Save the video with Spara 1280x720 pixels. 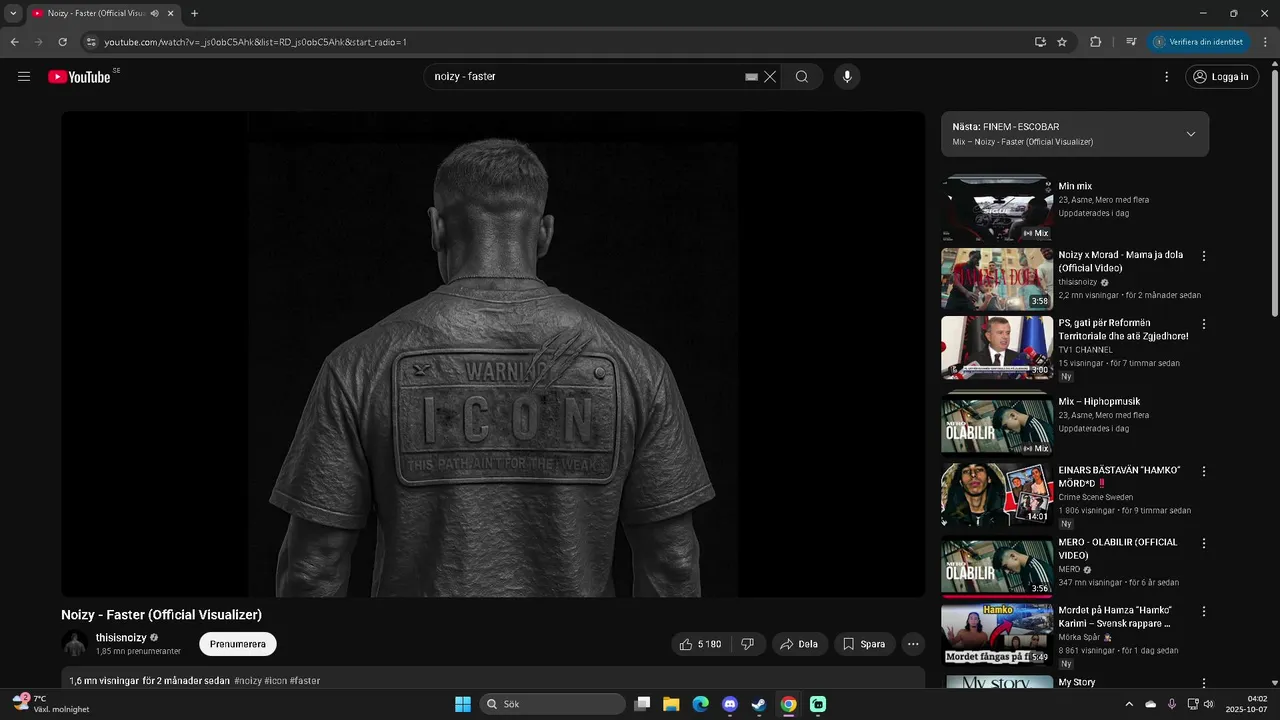click(864, 644)
